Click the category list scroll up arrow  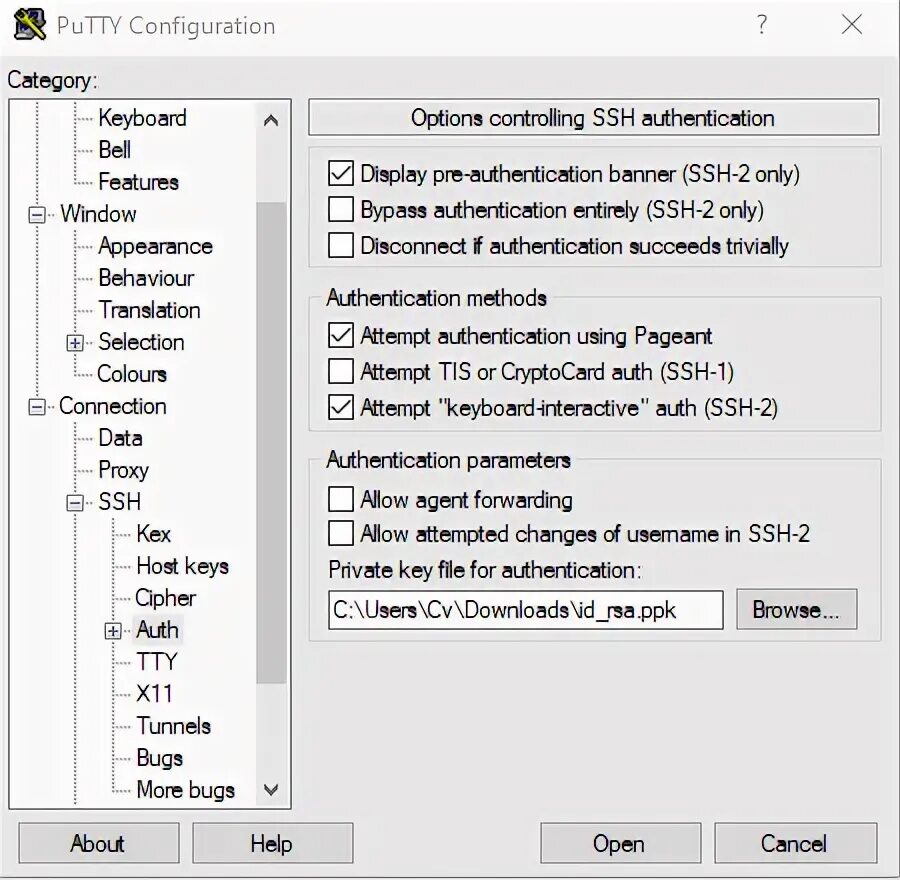(271, 120)
